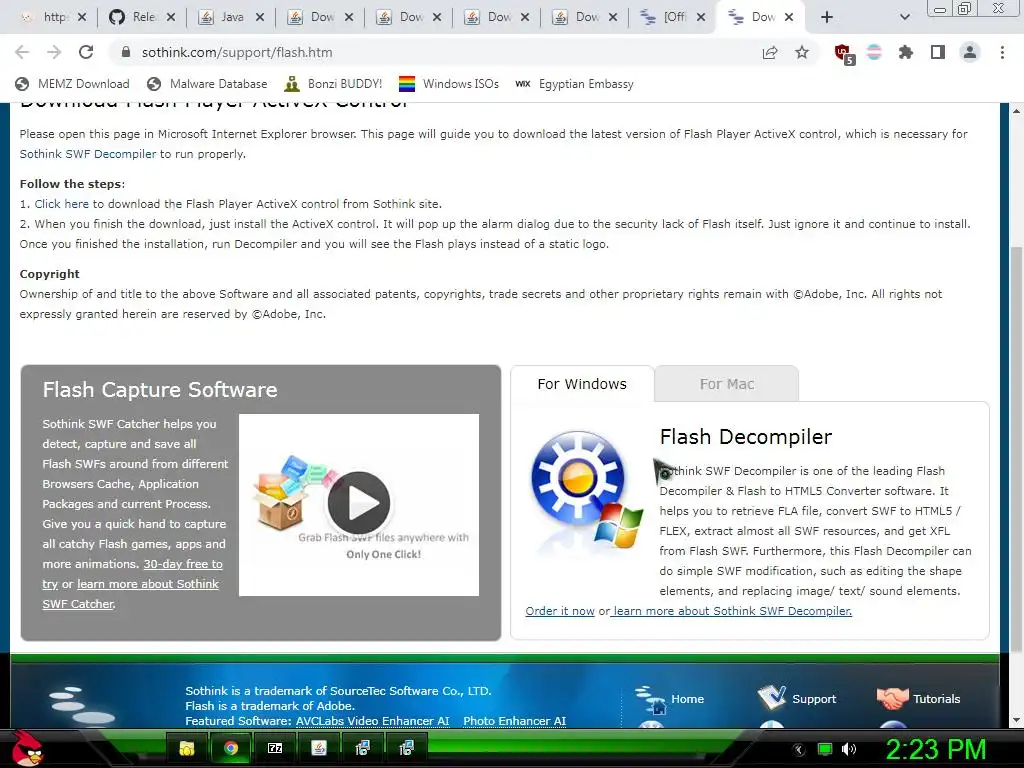
Task: Click the scrollbar up arrow
Action: (x=1016, y=111)
